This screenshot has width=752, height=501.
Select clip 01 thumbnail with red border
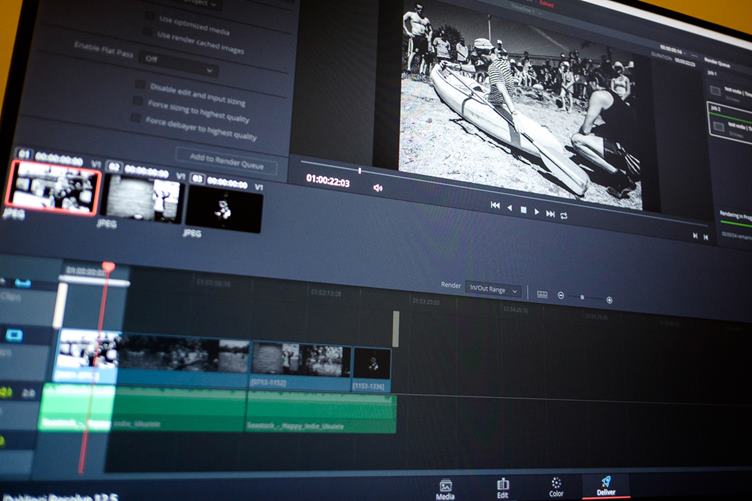point(53,187)
